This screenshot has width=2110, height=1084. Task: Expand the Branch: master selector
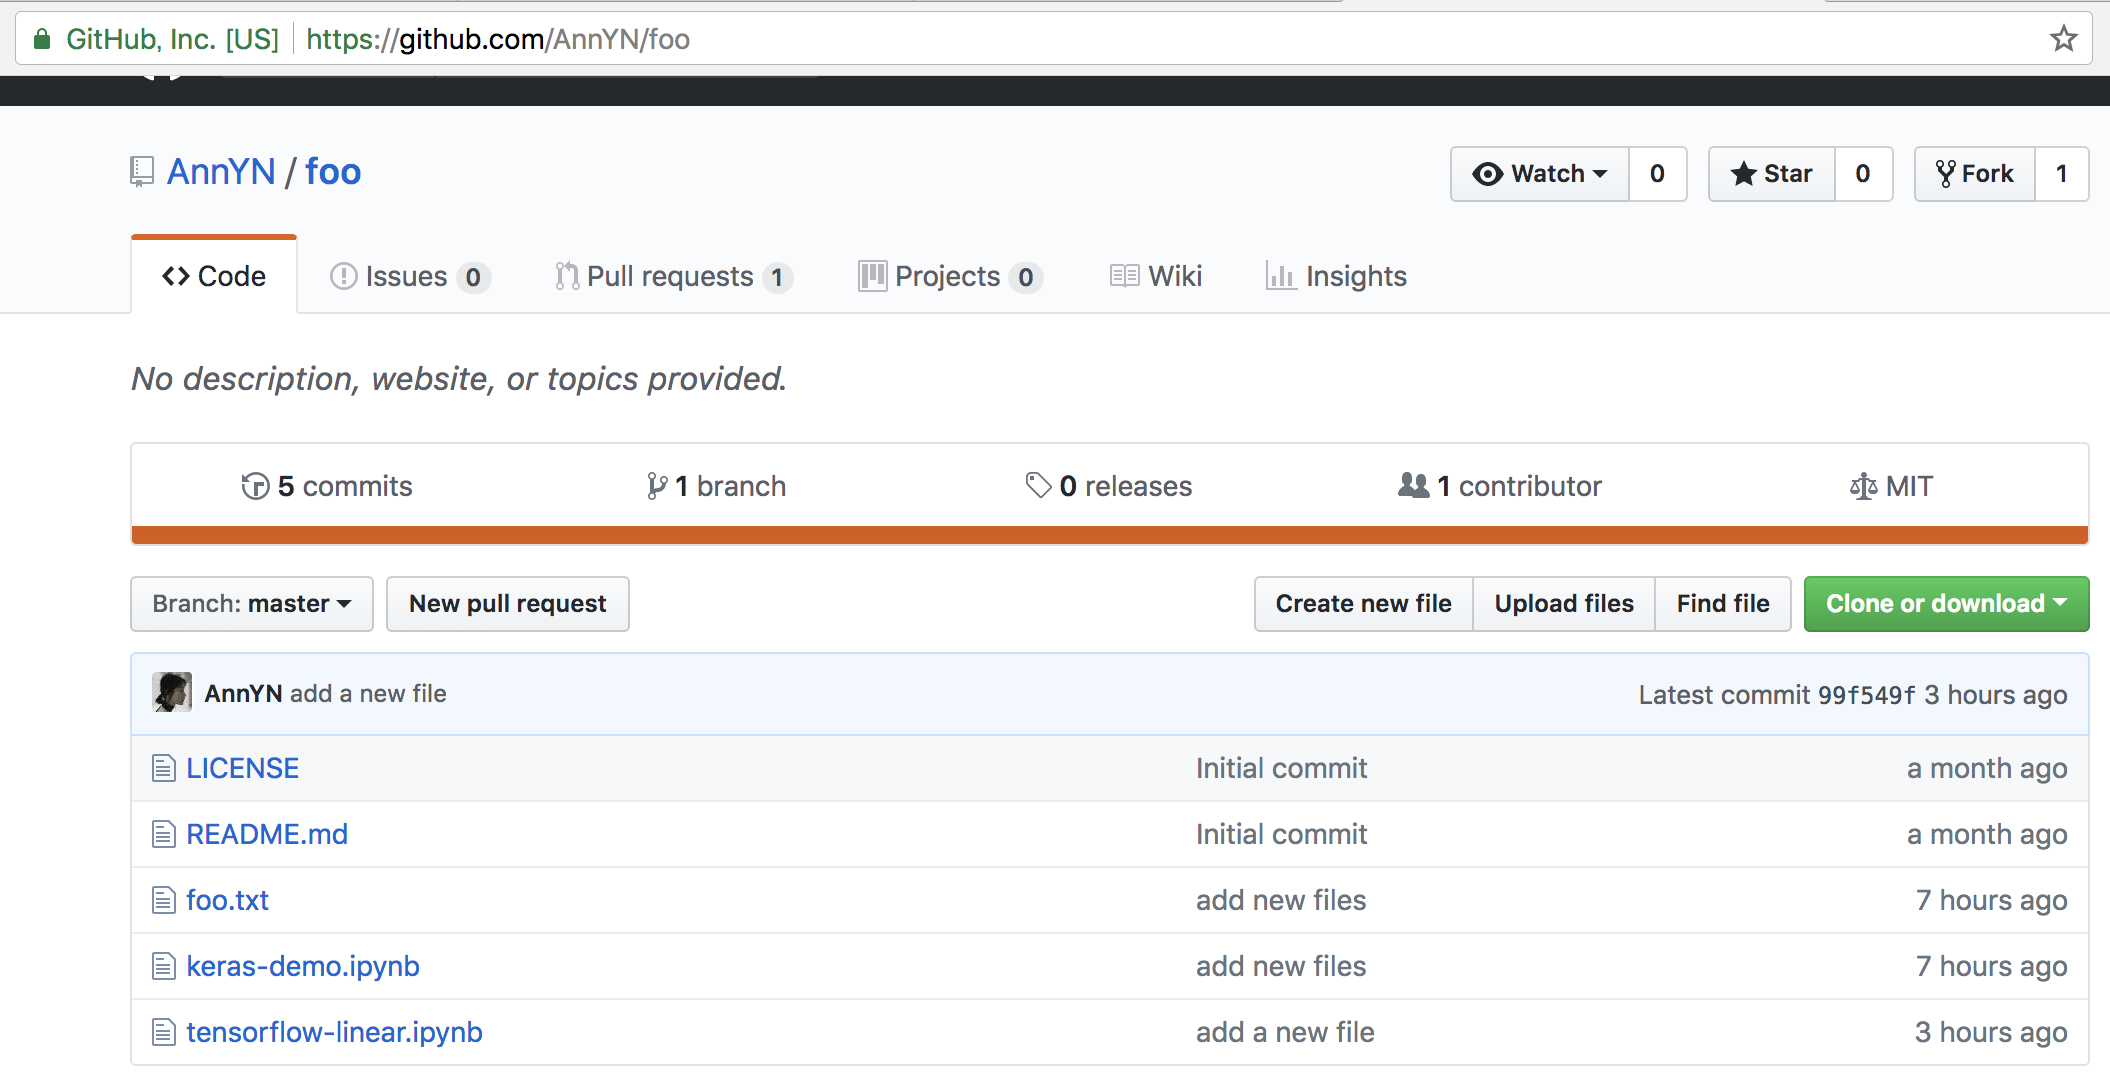252,604
